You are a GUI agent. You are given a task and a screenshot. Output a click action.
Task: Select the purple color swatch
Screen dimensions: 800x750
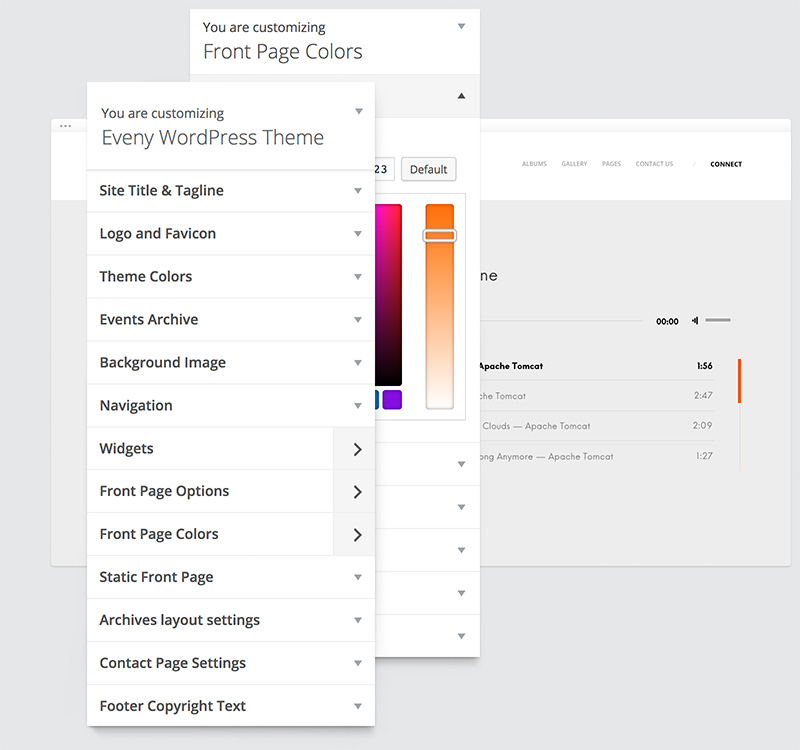392,399
